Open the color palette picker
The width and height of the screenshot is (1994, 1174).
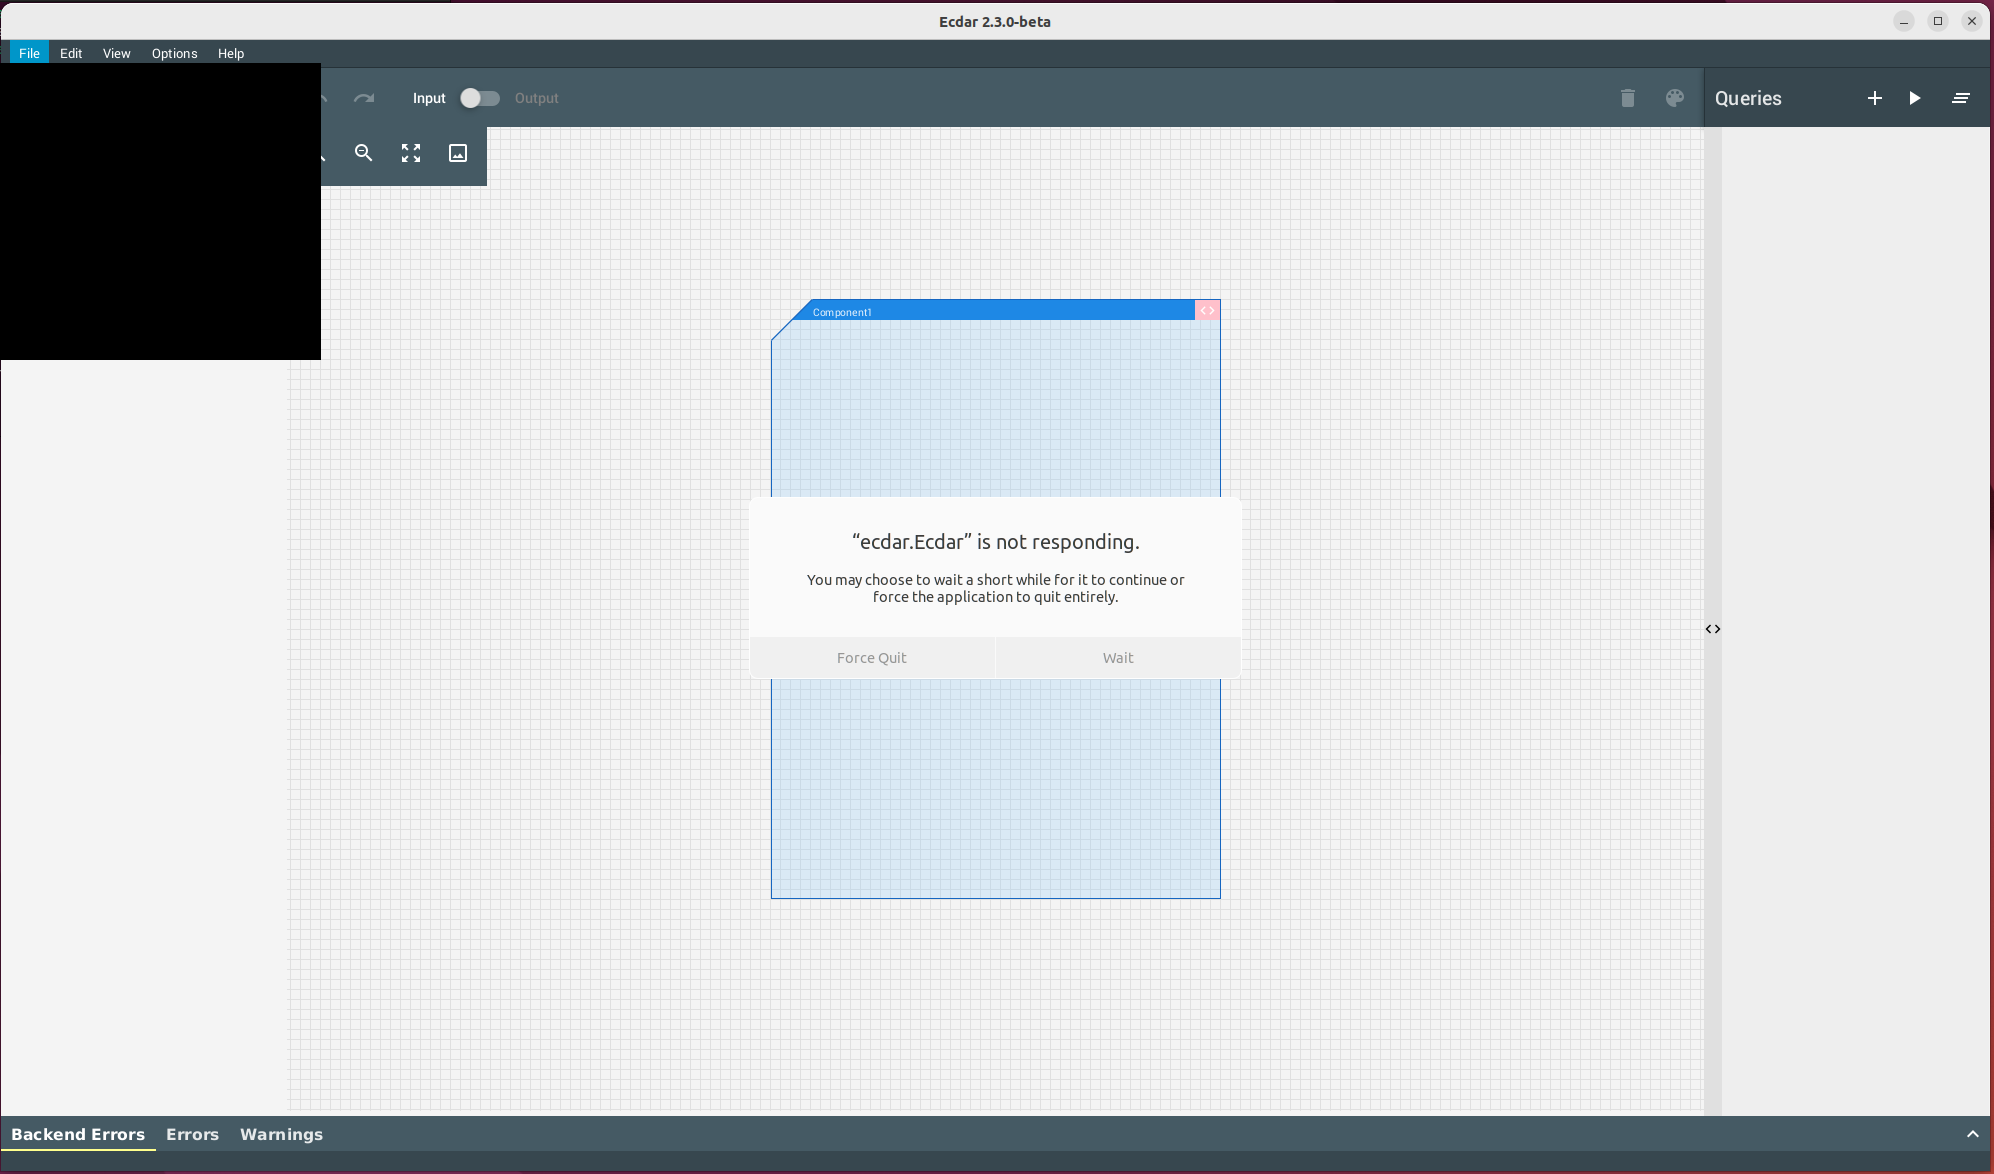[1675, 98]
